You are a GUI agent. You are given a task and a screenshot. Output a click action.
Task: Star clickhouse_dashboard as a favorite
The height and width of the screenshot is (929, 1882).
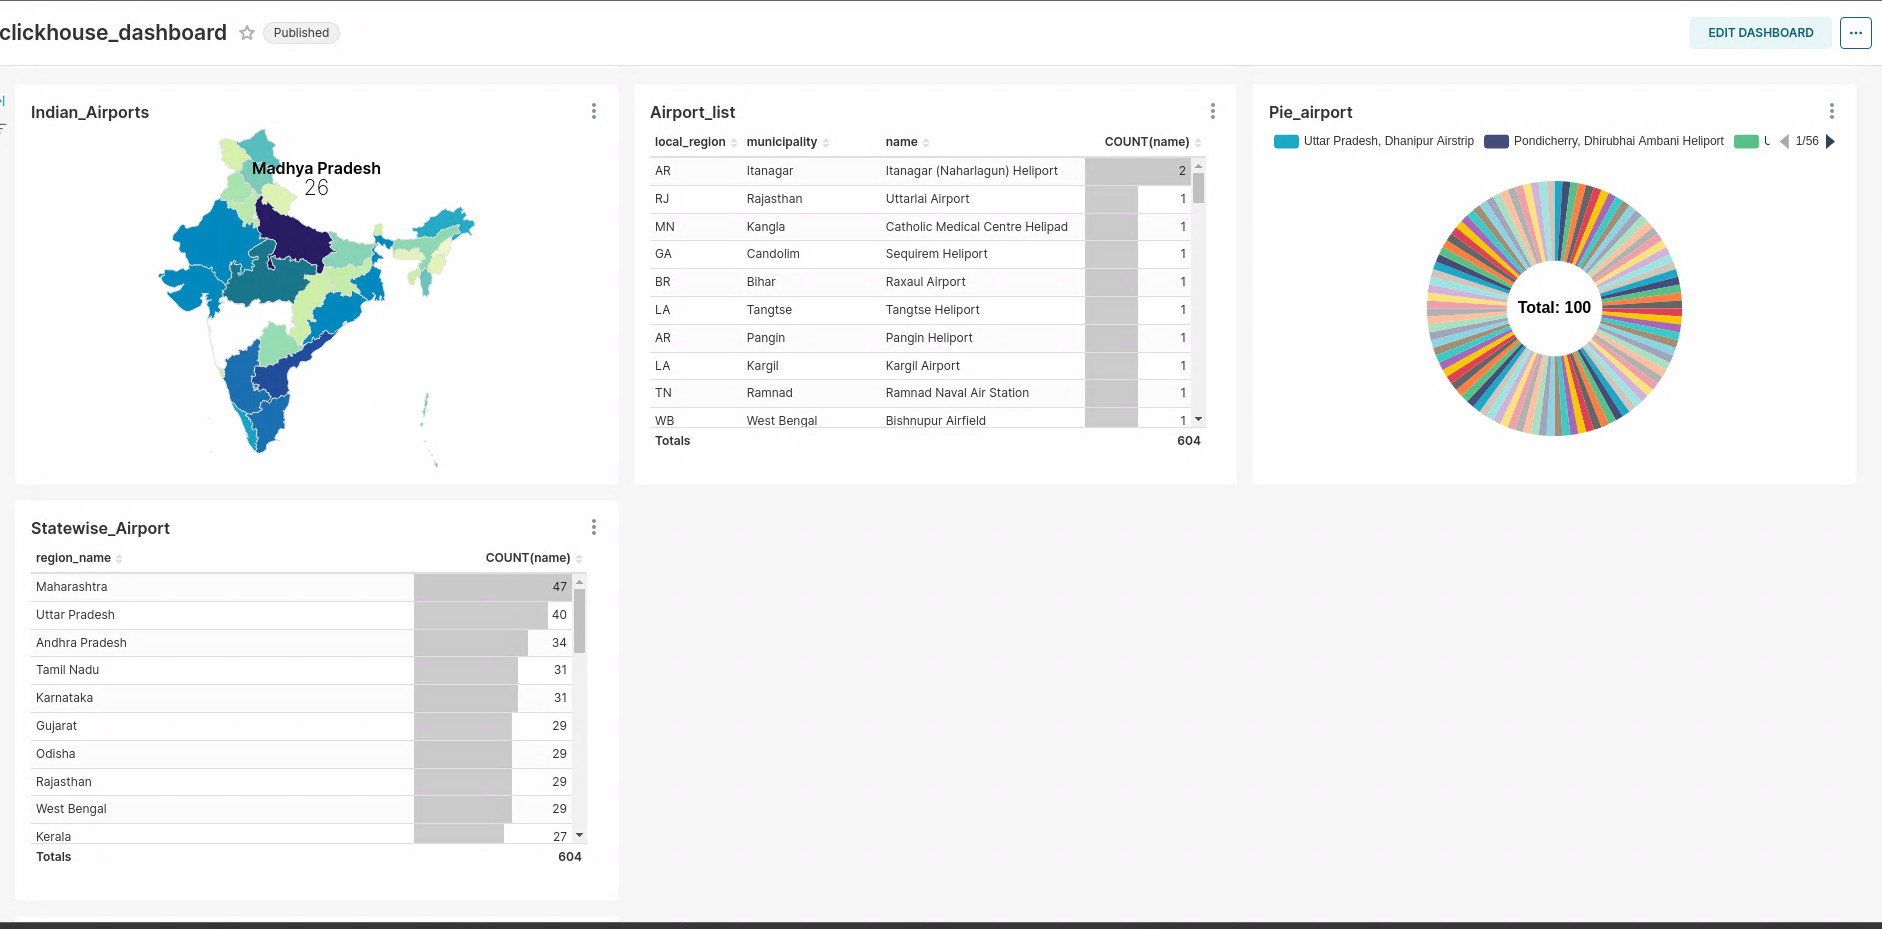pos(246,32)
